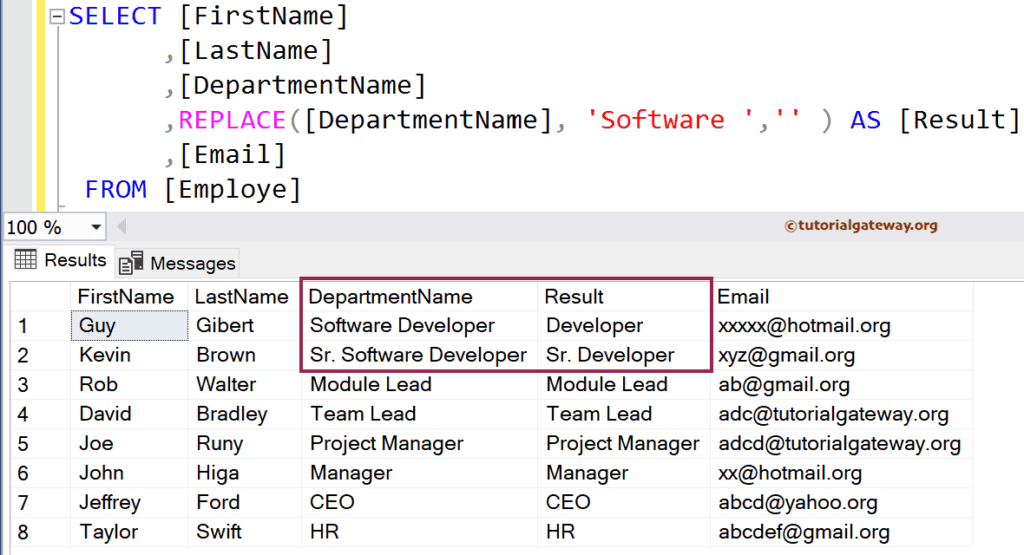Select row 5 header
The height and width of the screenshot is (555, 1024).
pos(40,443)
